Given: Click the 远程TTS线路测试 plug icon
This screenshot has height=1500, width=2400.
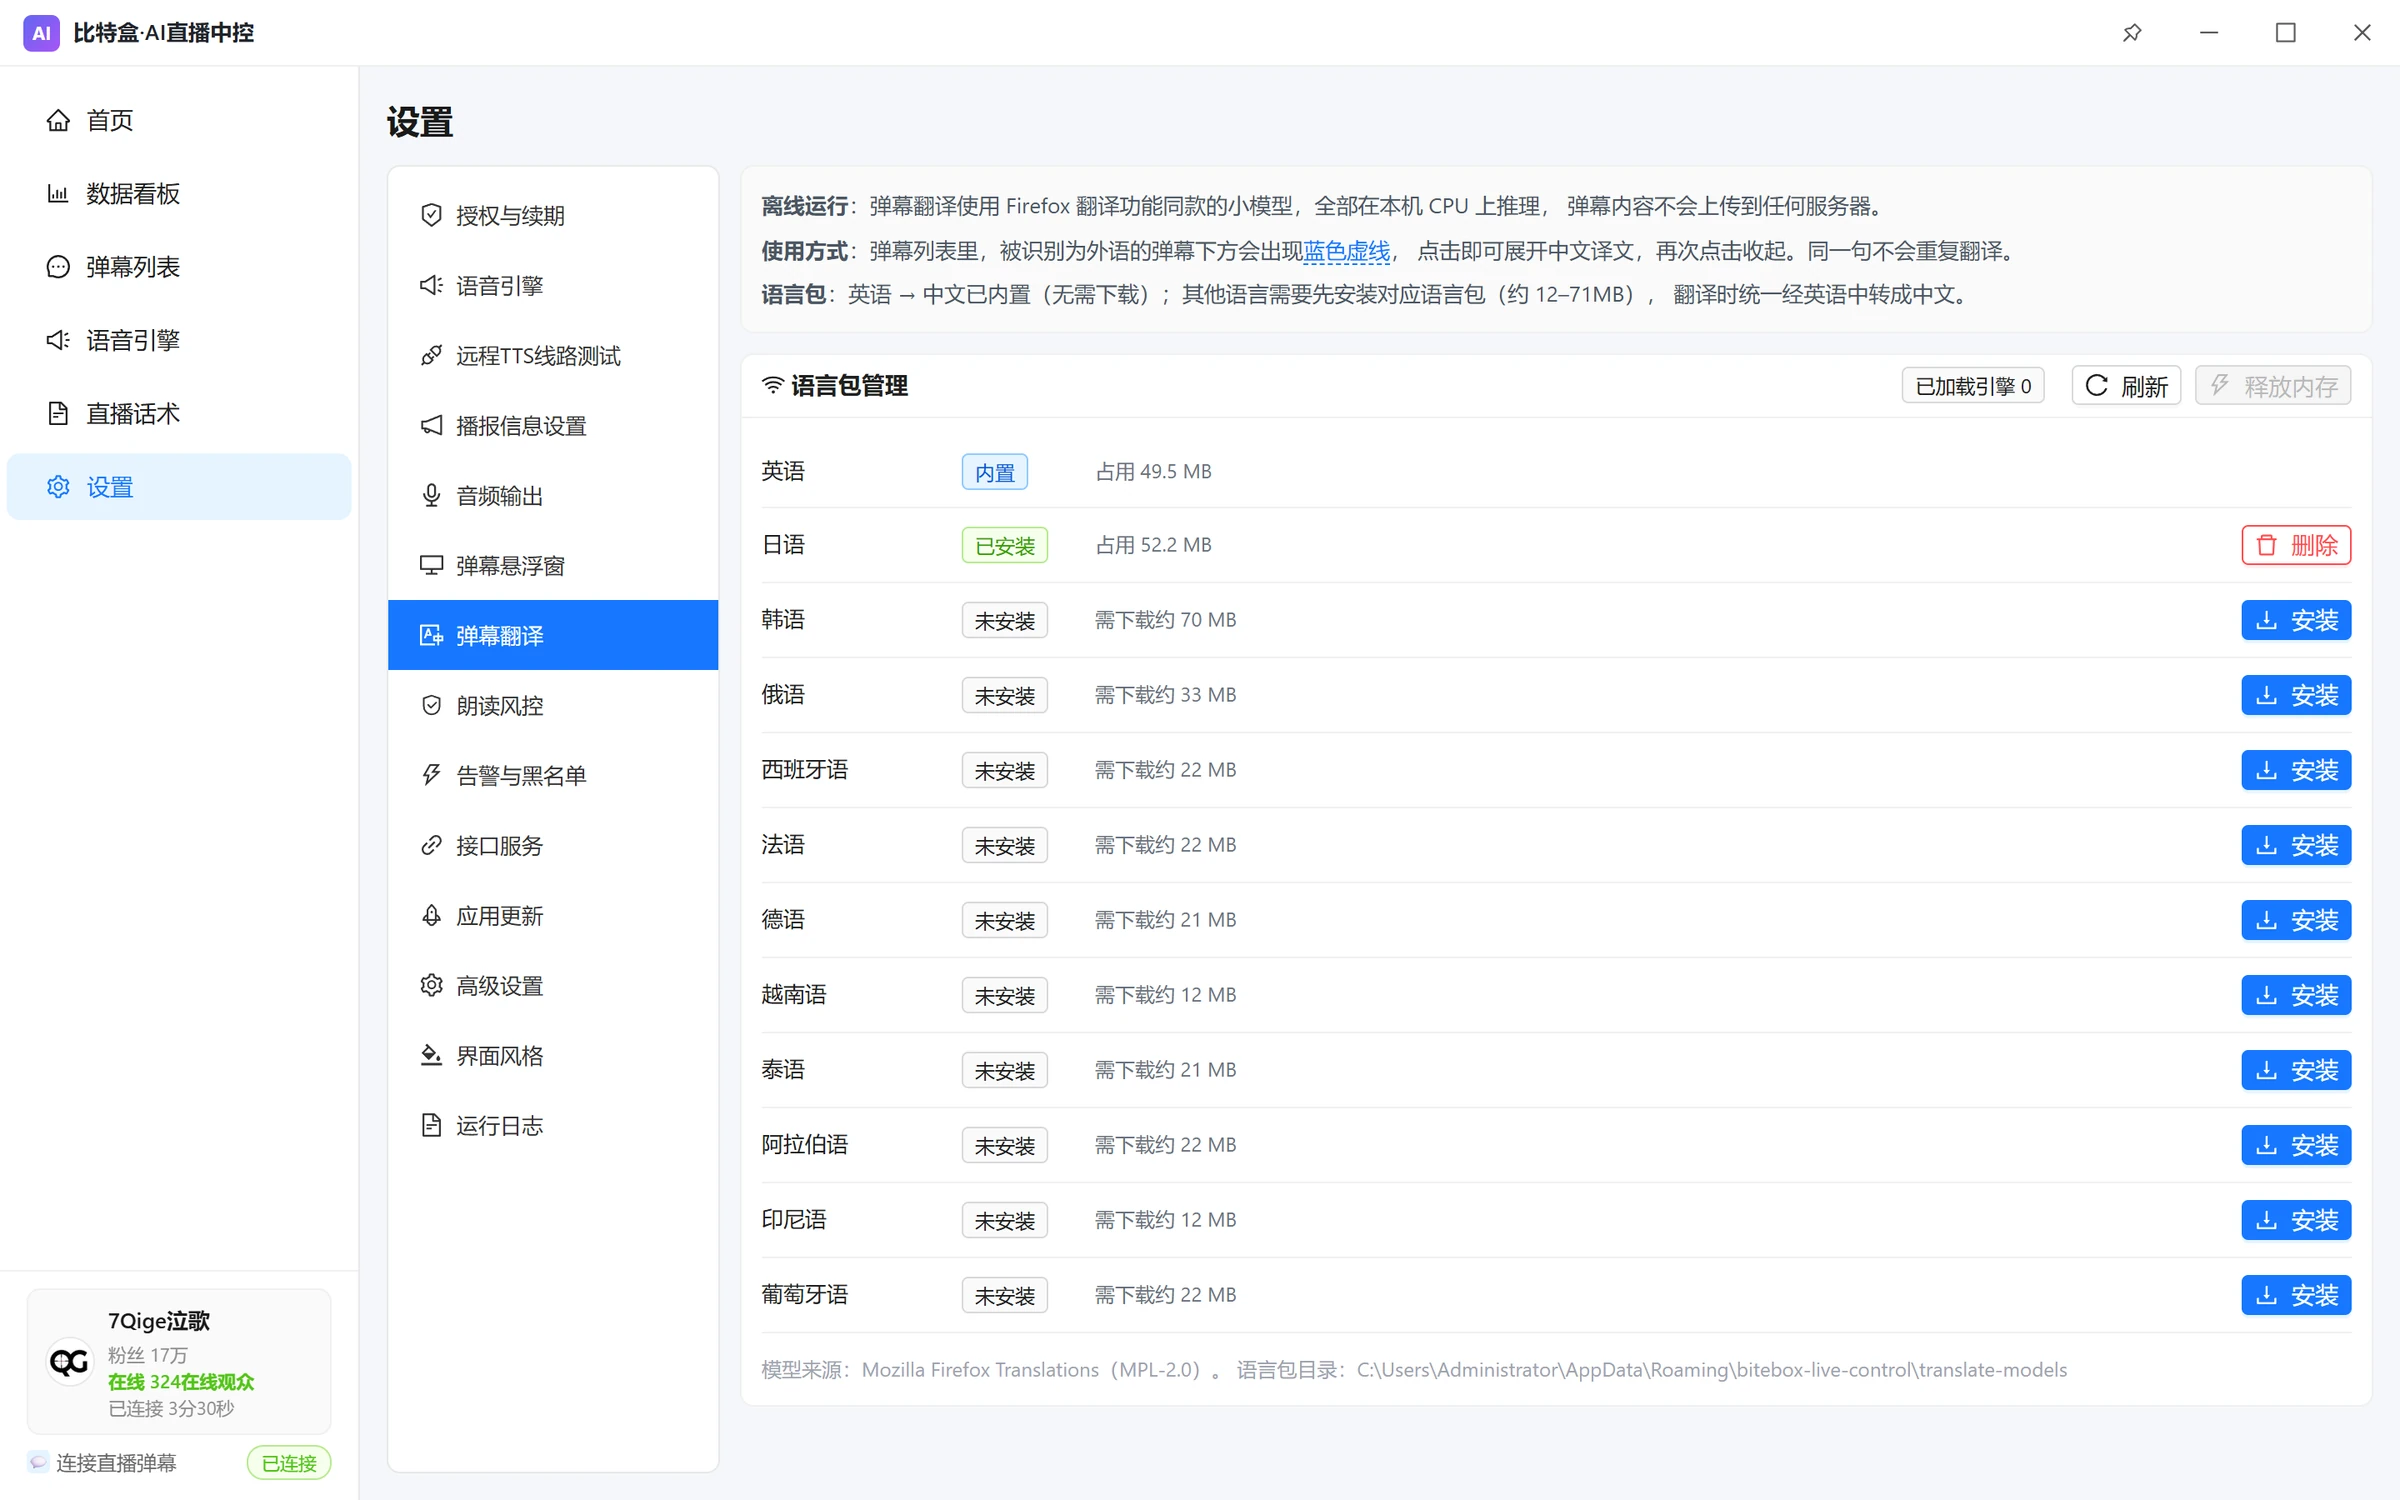Looking at the screenshot, I should click(x=431, y=356).
